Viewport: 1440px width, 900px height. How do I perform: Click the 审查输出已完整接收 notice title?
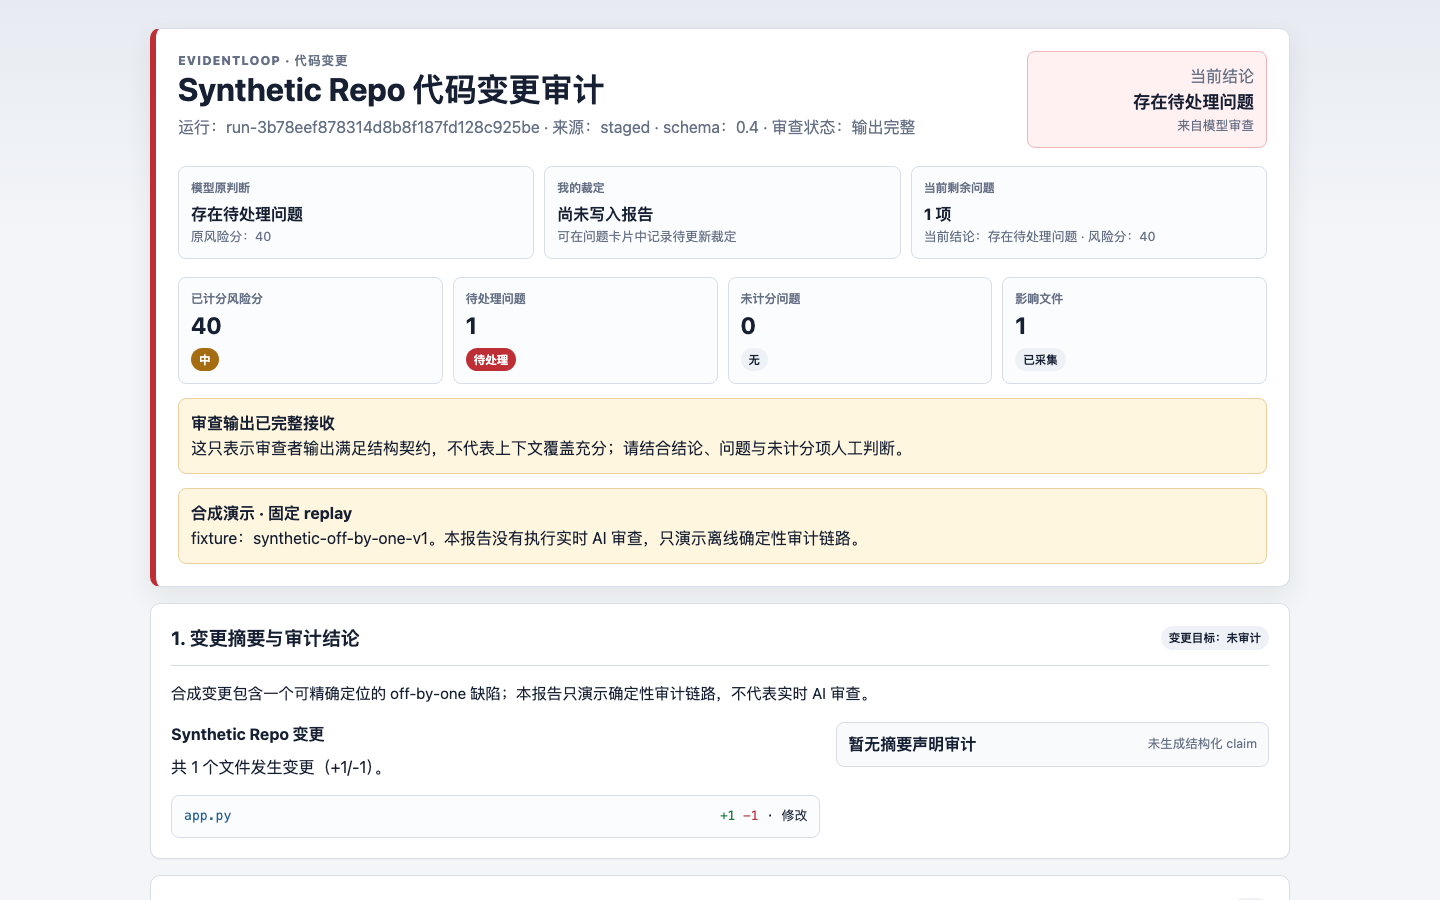coord(263,423)
